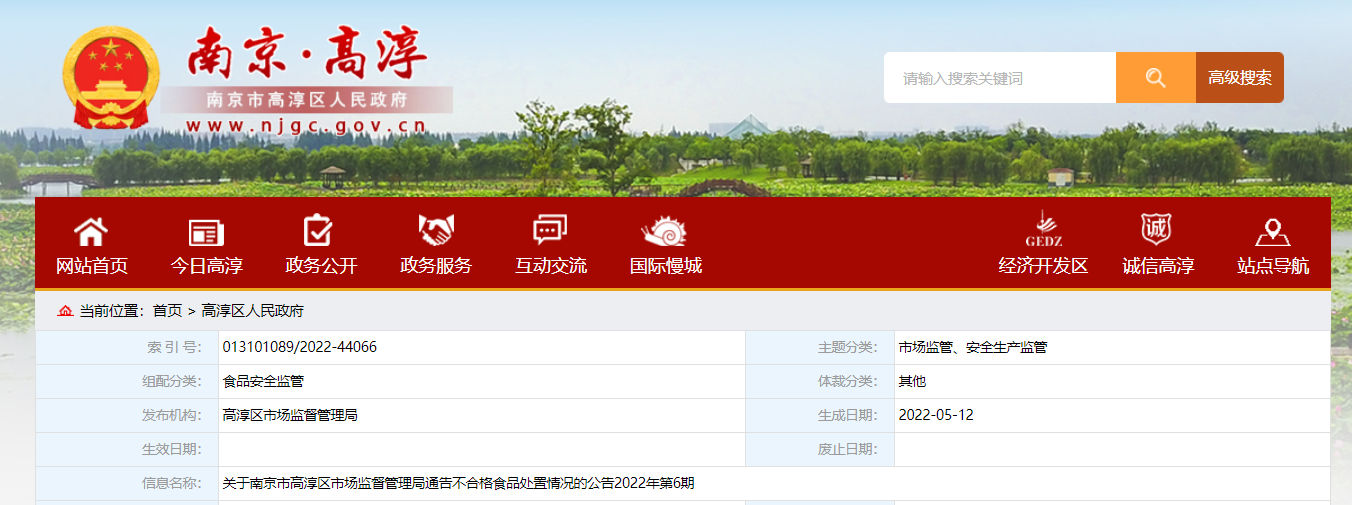The height and width of the screenshot is (505, 1352).
Task: Click the newspaper icon above 今日高淳
Action: (206, 232)
